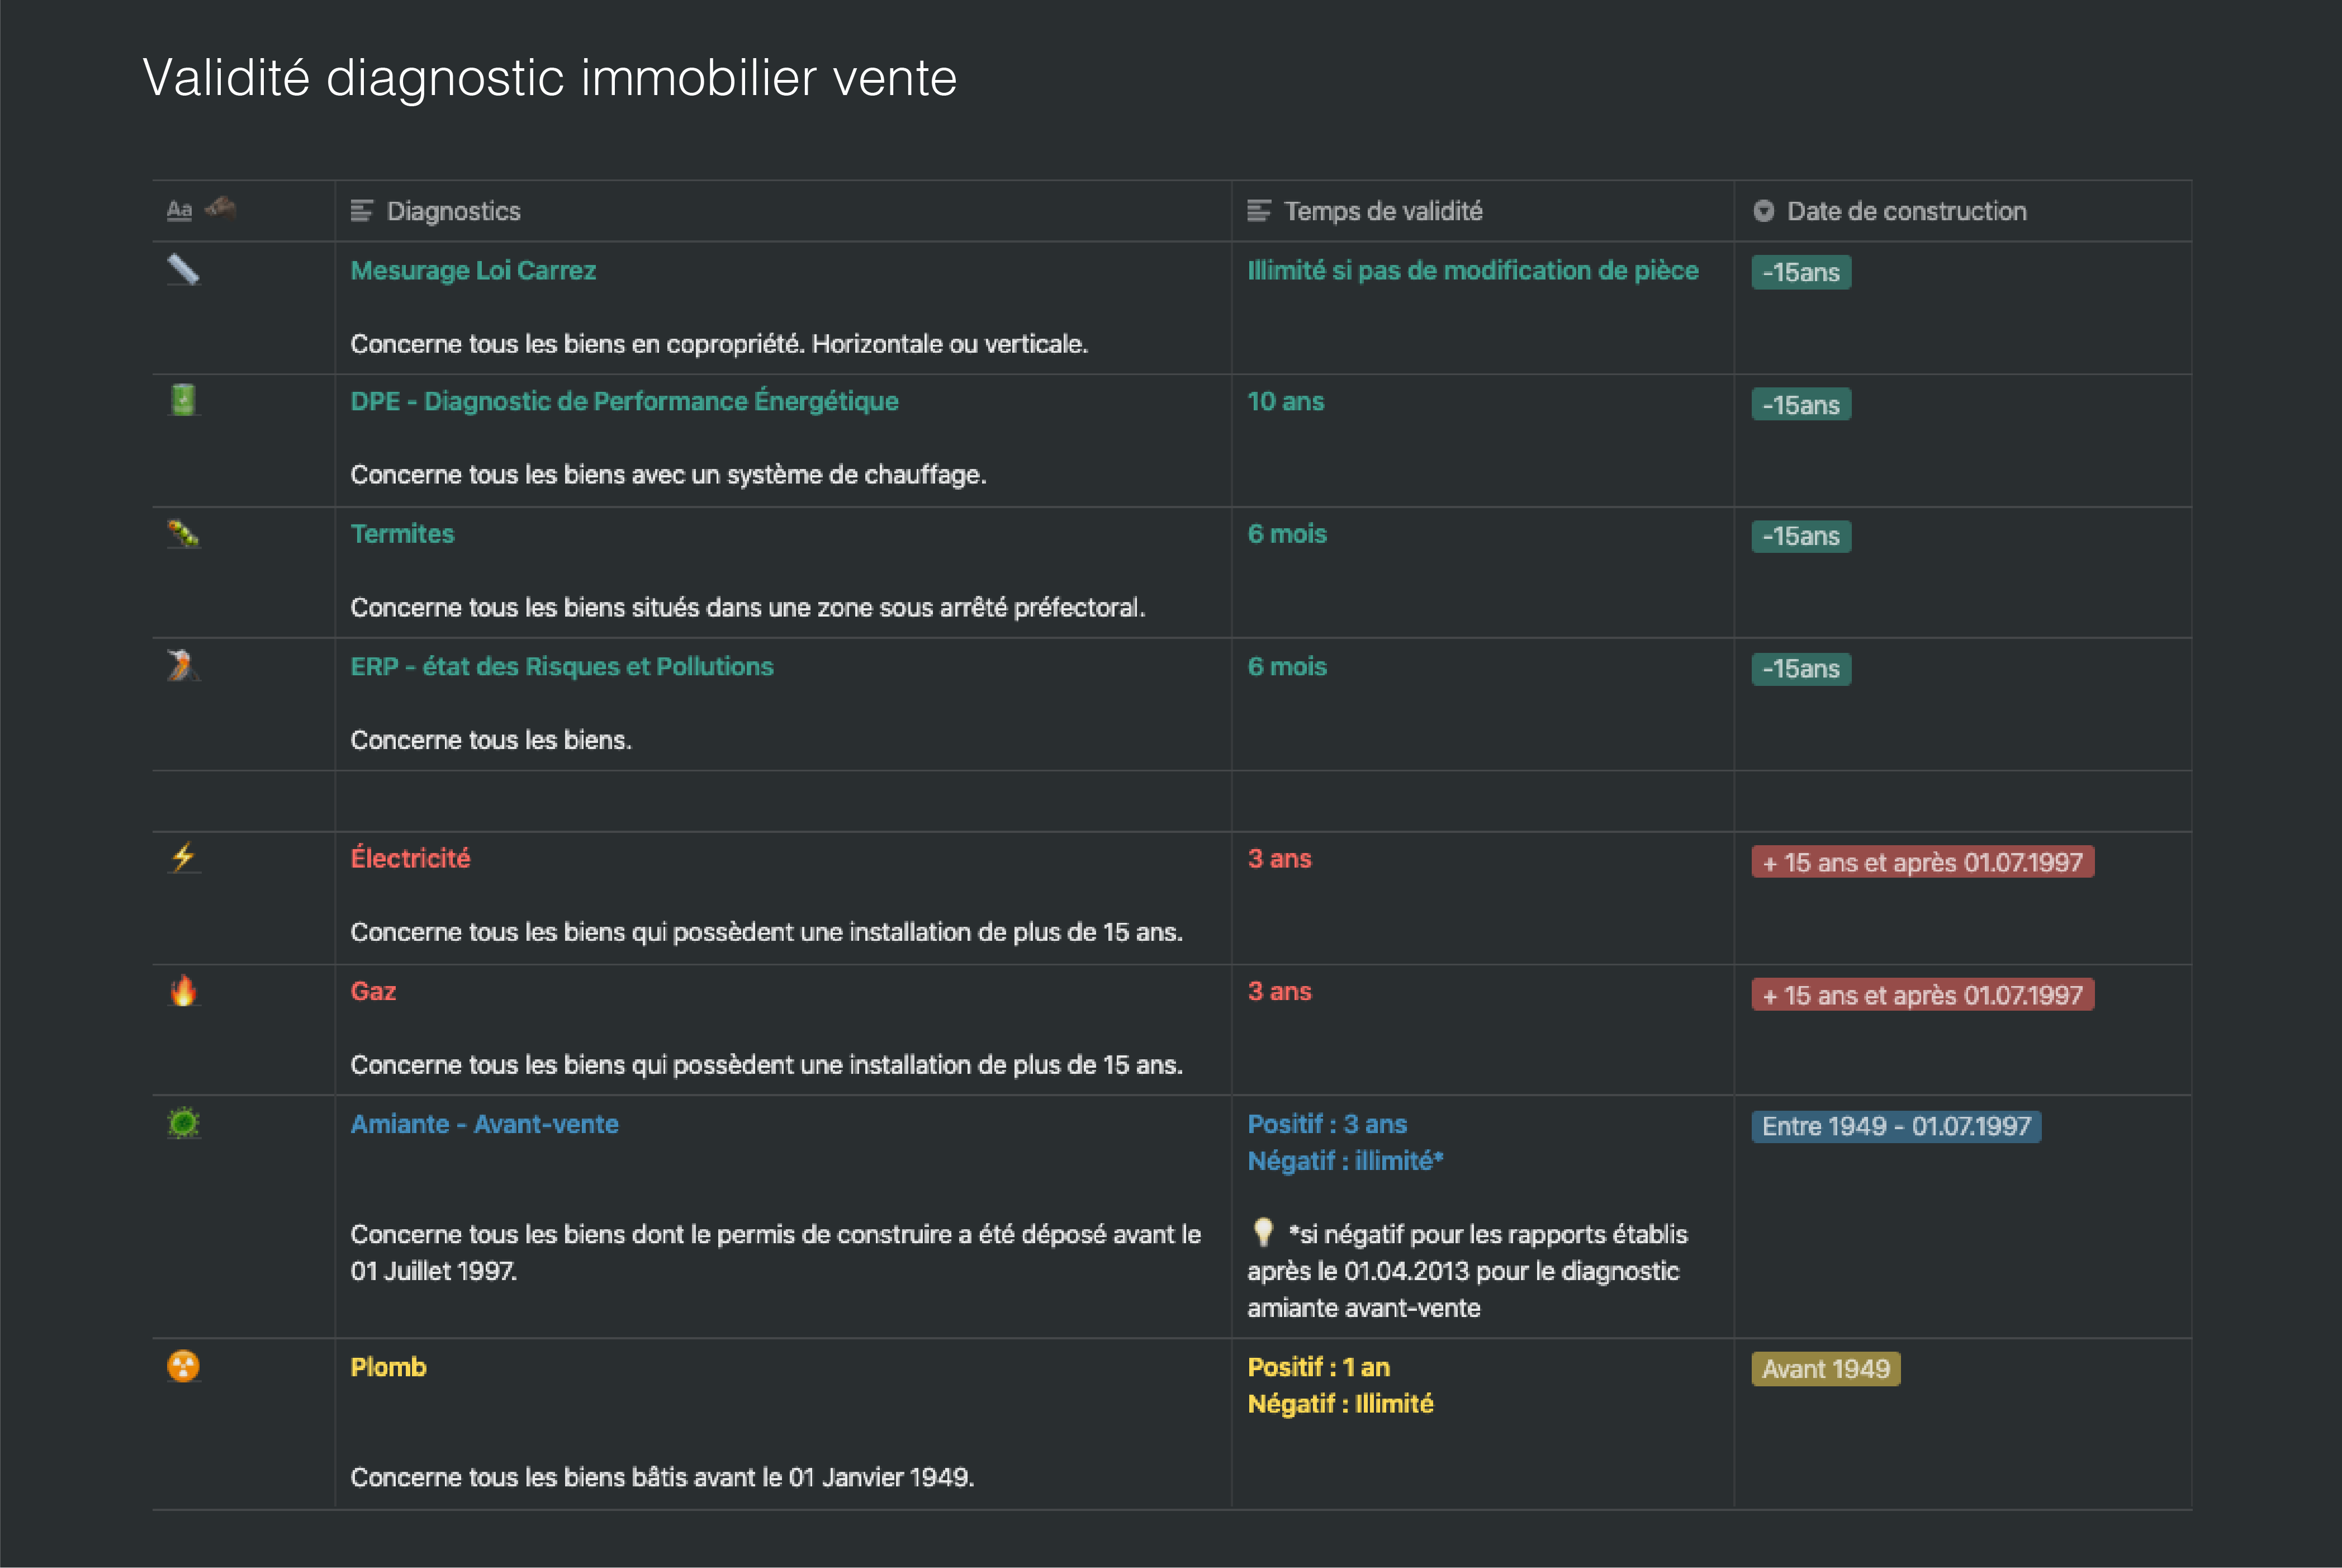
Task: Click the battery icon in the DPE row
Action: click(183, 400)
